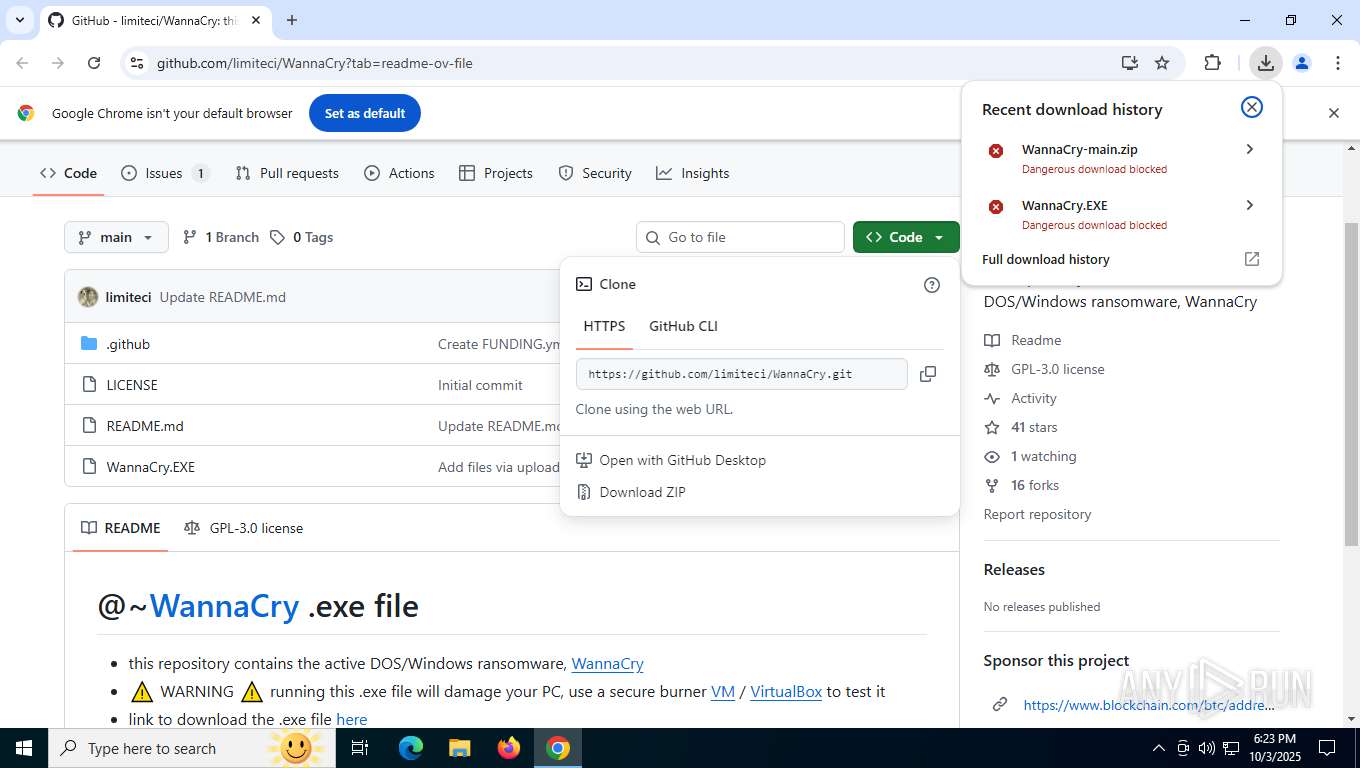Show hidden system tray icons

pyautogui.click(x=1159, y=748)
